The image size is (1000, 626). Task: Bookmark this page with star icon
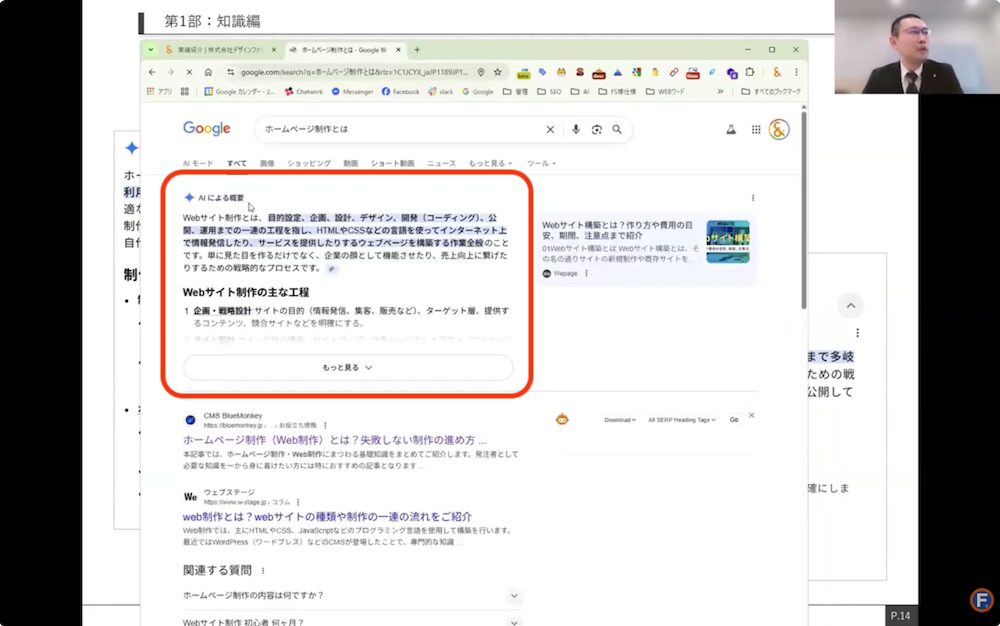click(x=498, y=72)
